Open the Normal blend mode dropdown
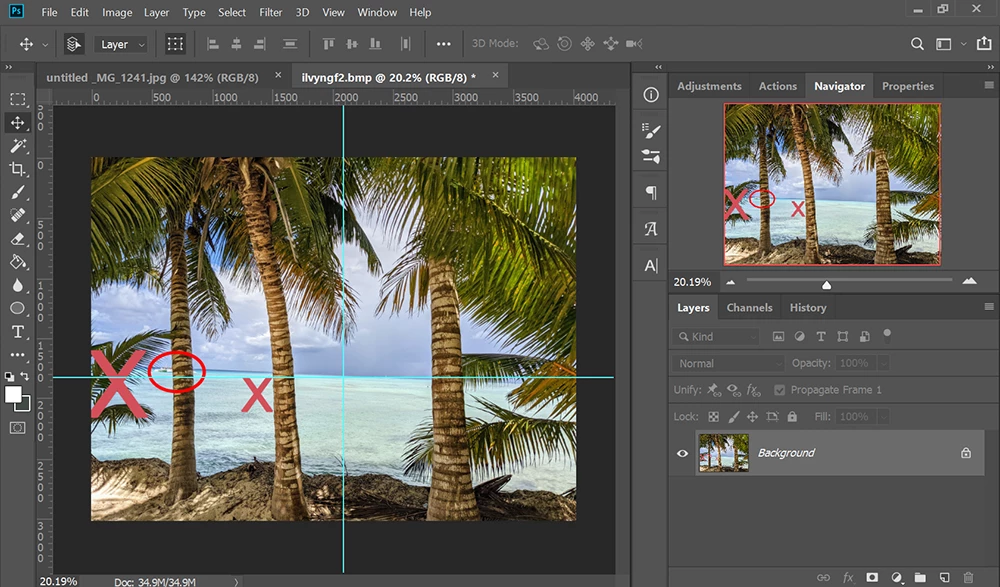Screen dimensions: 1000x587 point(728,363)
